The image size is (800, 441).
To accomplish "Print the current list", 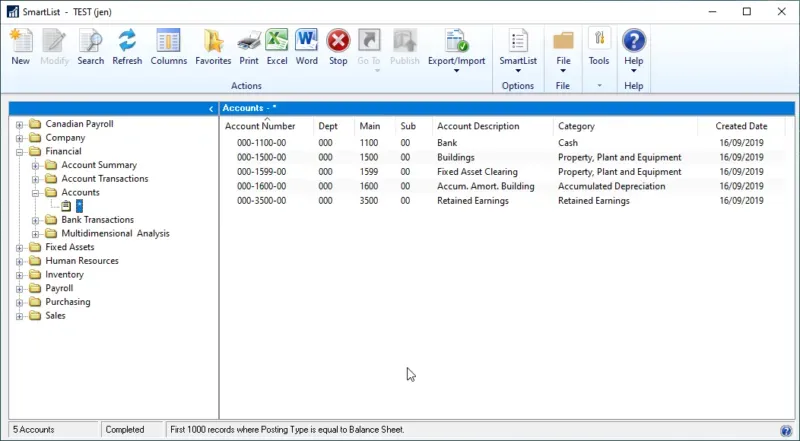I will click(248, 47).
